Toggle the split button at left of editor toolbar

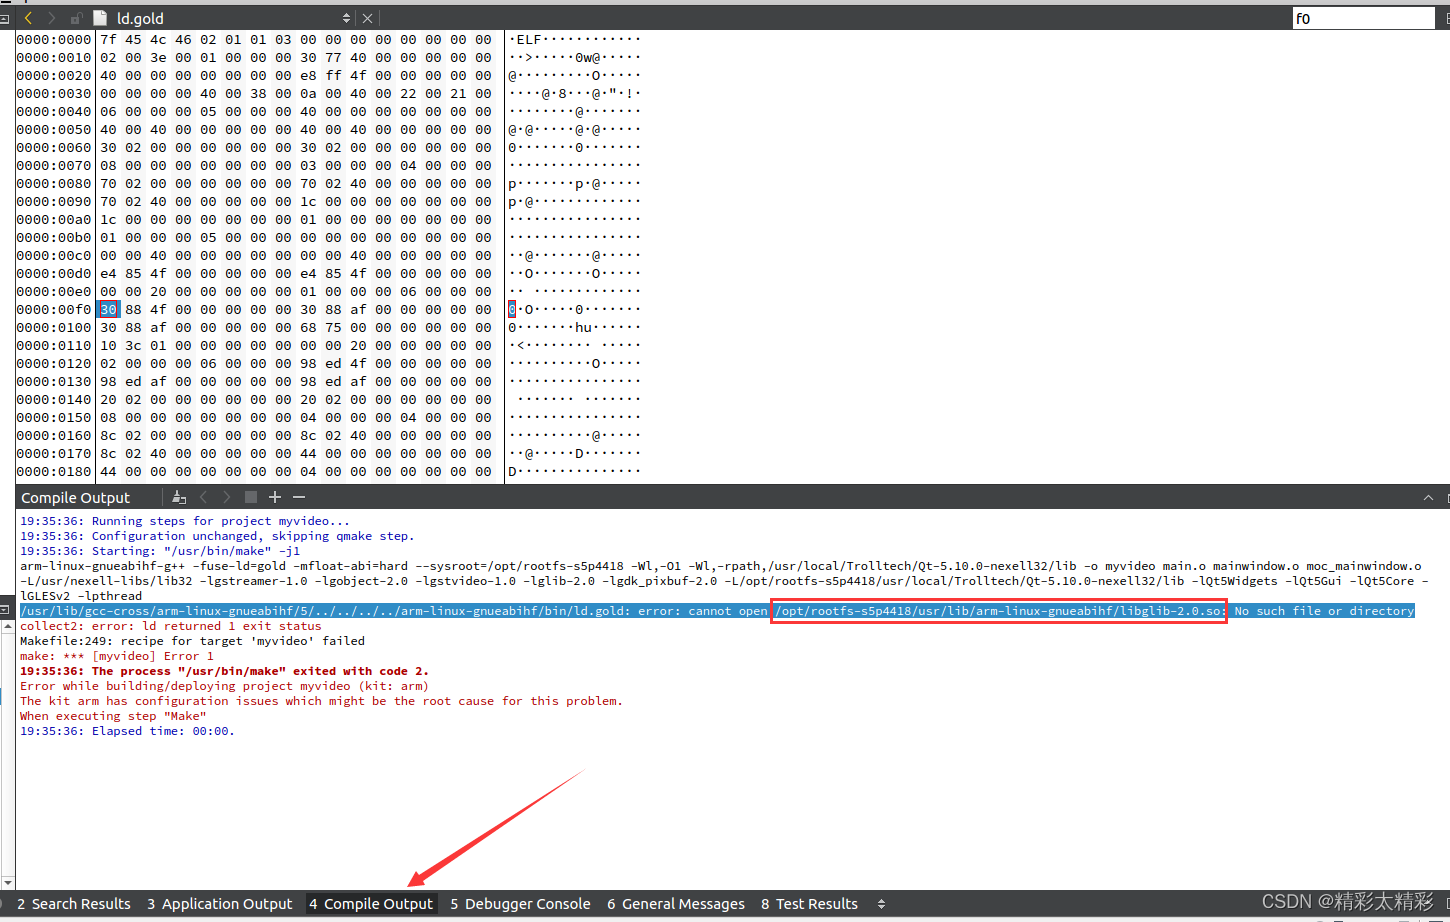(x=5, y=18)
